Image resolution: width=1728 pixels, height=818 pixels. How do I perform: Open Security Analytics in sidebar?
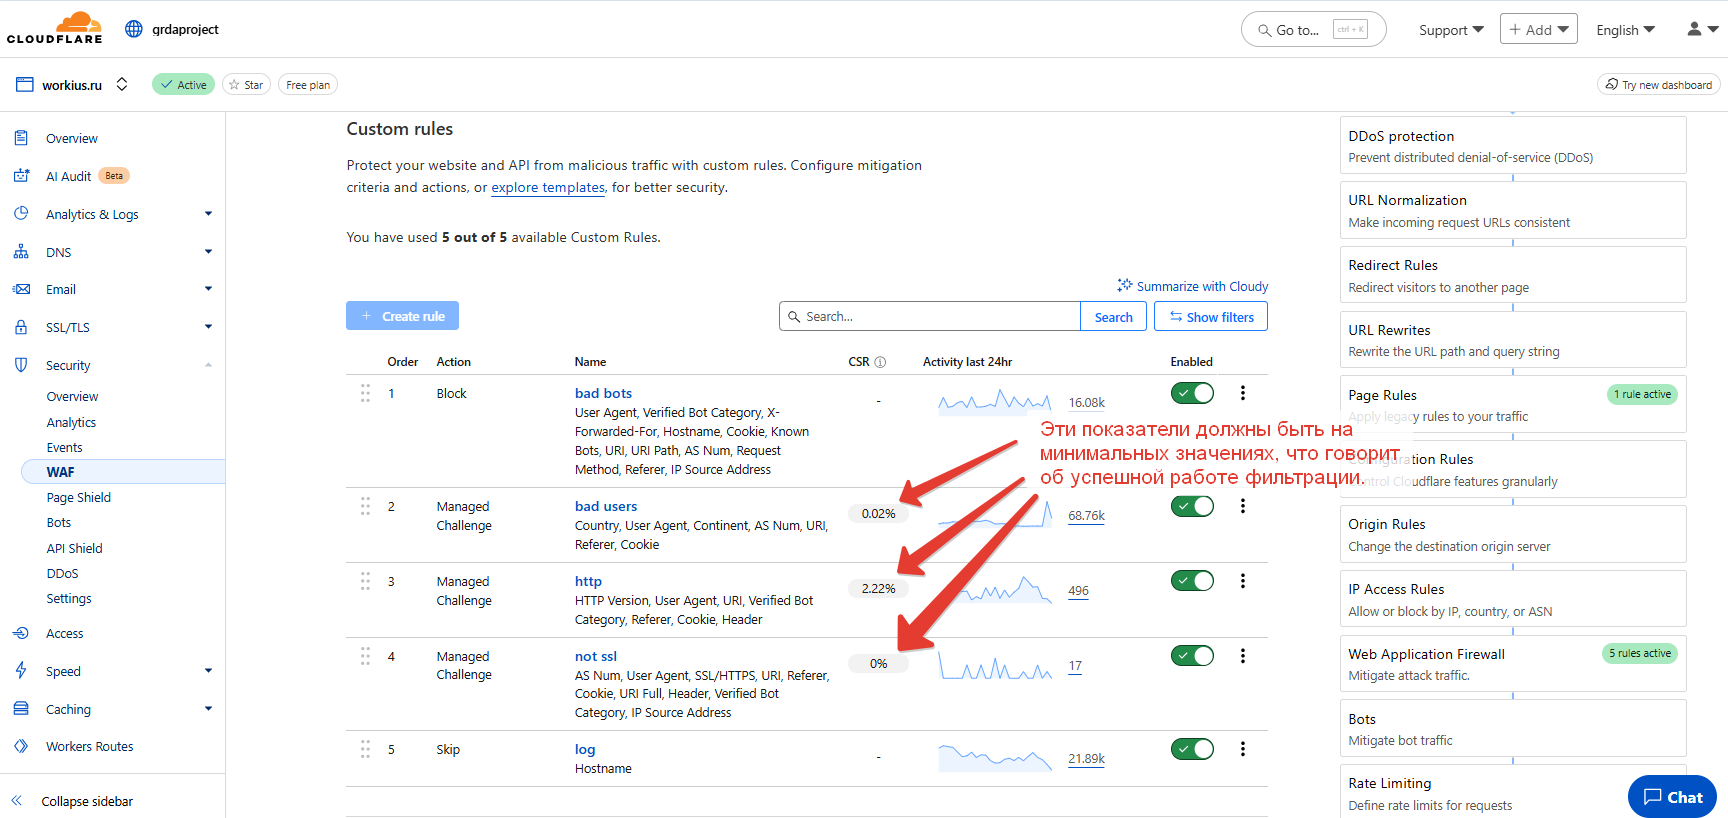click(x=71, y=422)
